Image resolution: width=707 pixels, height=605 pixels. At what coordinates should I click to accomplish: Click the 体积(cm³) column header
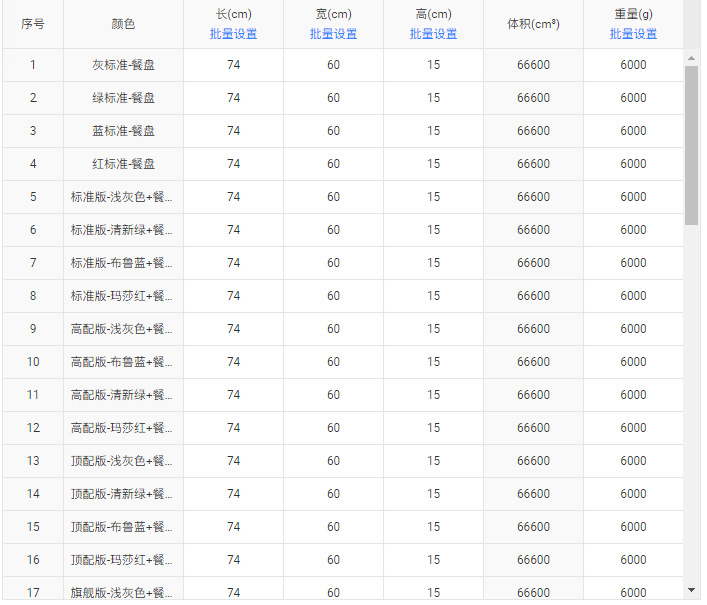click(533, 24)
